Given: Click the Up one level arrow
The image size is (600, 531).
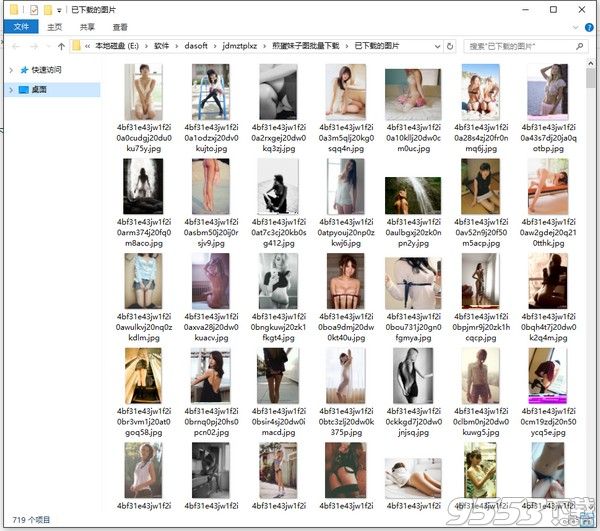Looking at the screenshot, I should pyautogui.click(x=62, y=46).
